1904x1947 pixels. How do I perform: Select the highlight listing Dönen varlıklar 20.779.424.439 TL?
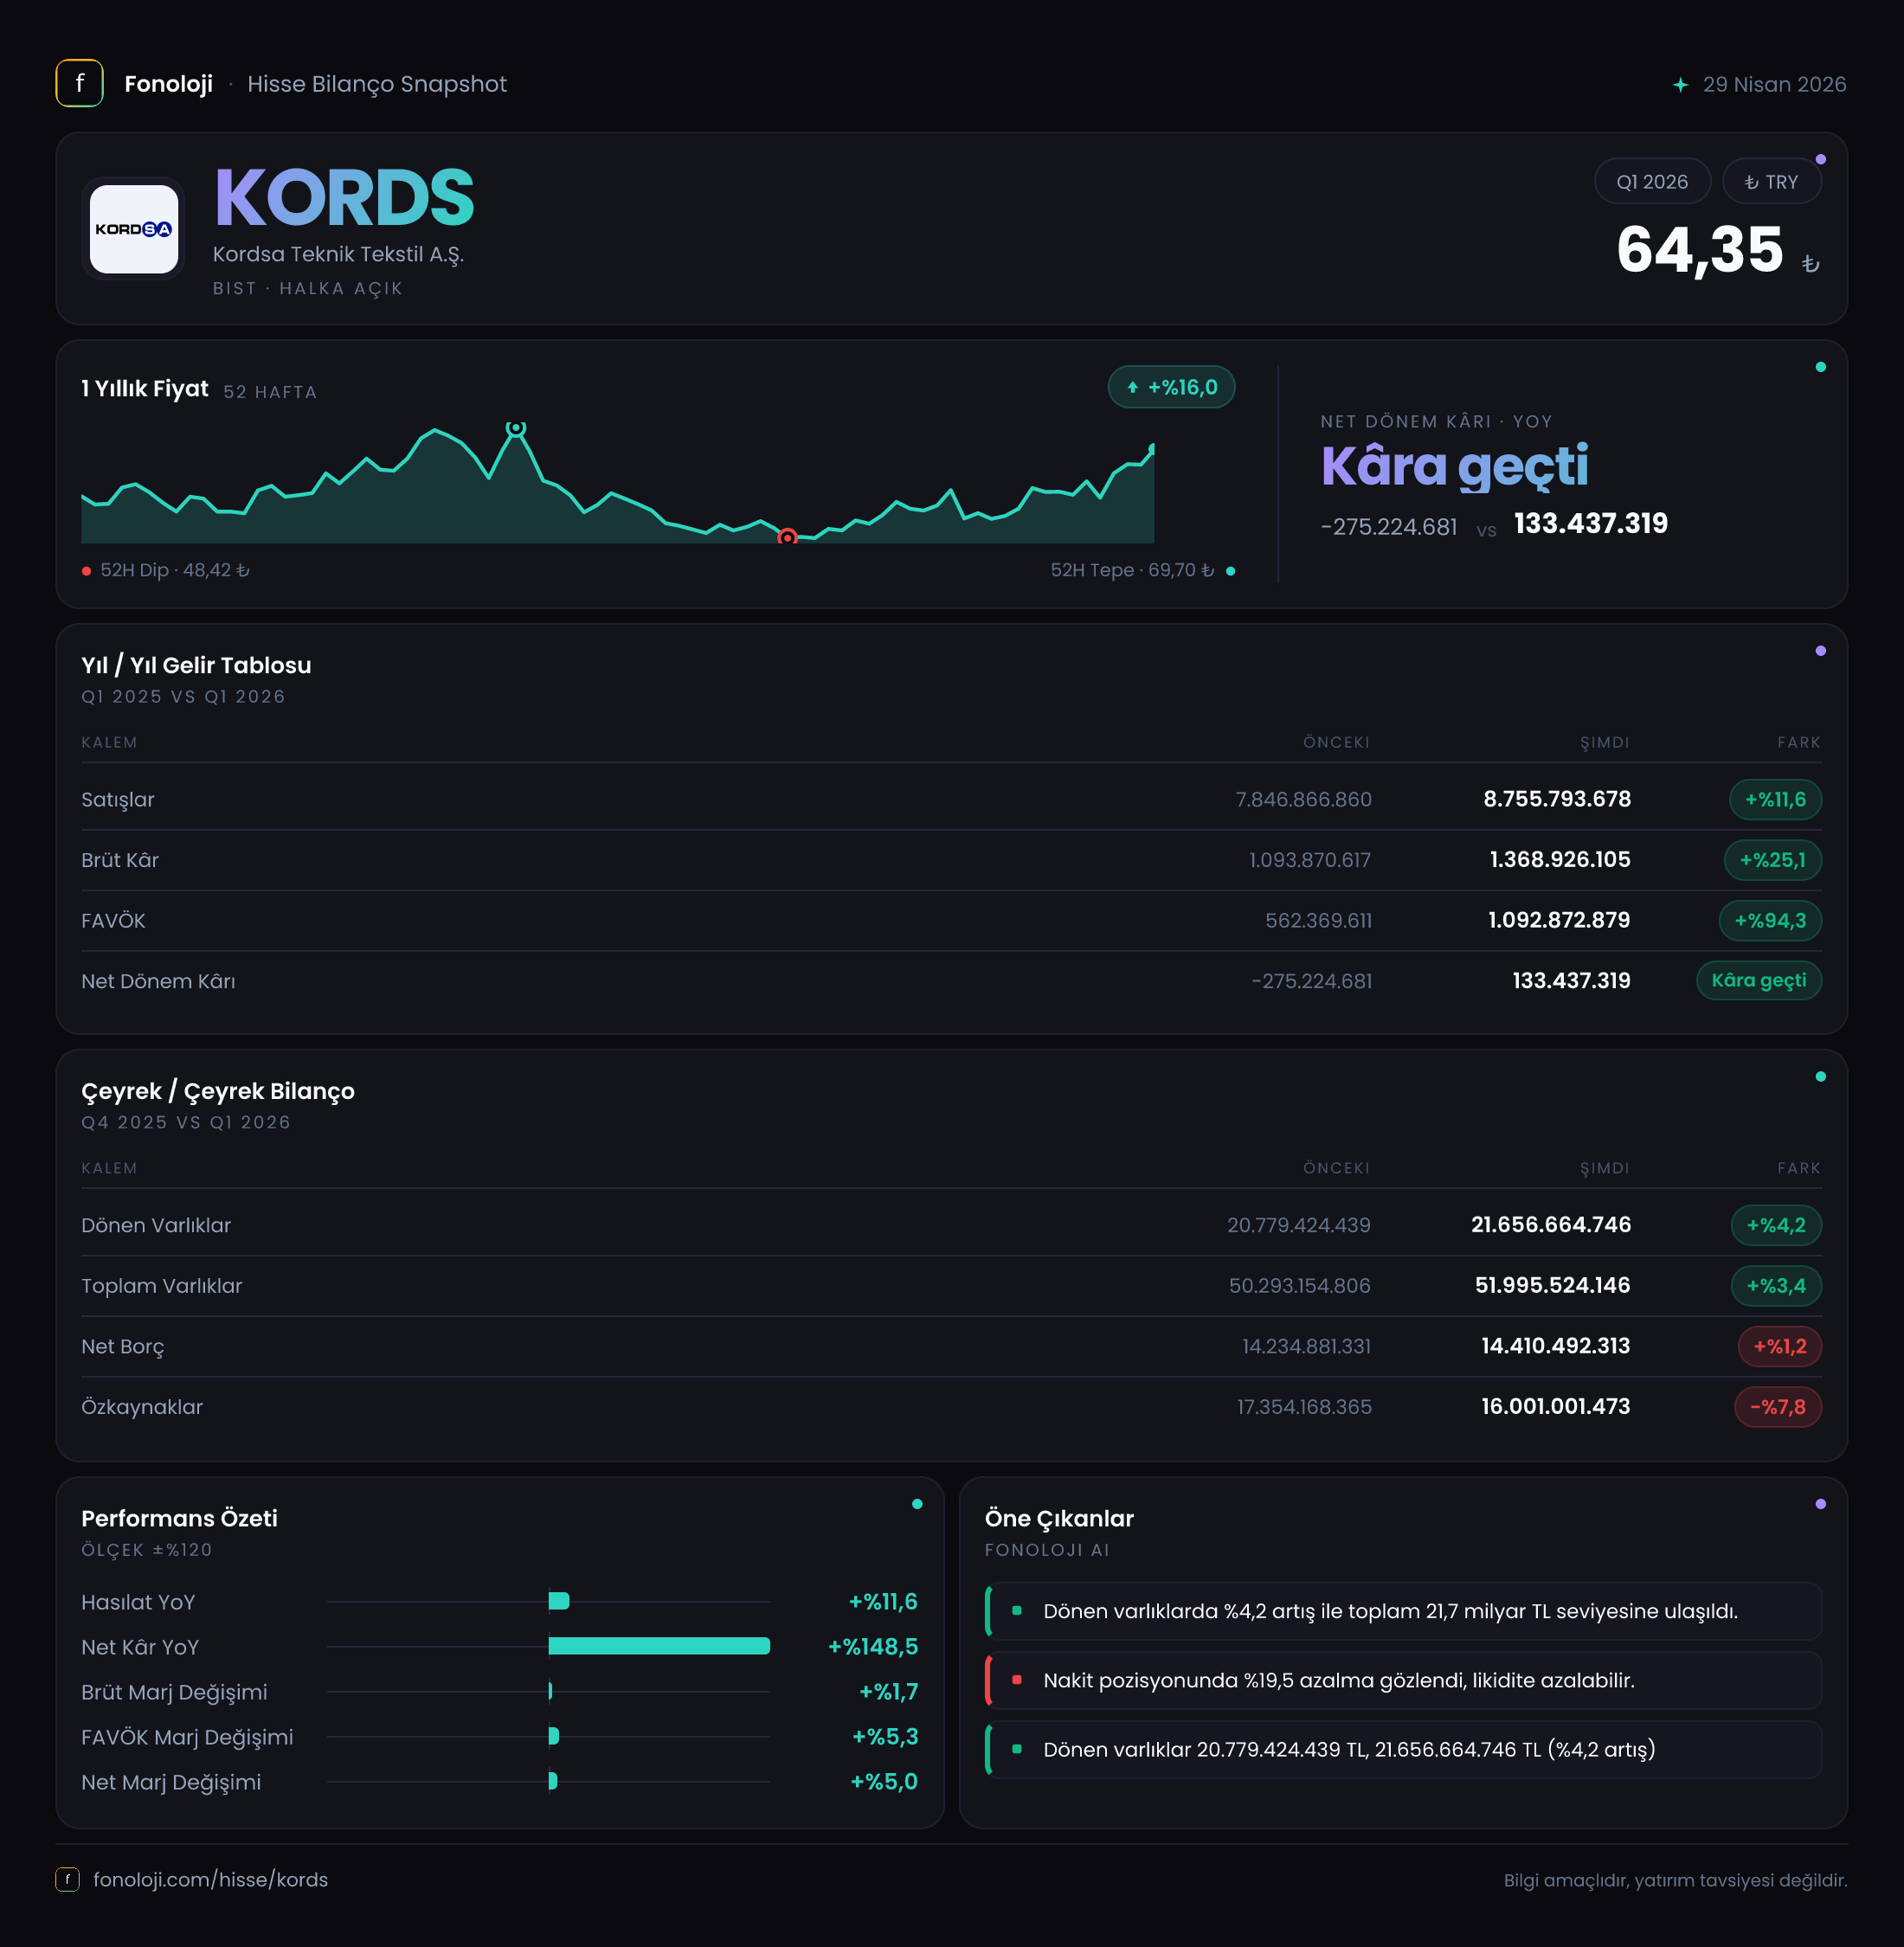click(1403, 1749)
